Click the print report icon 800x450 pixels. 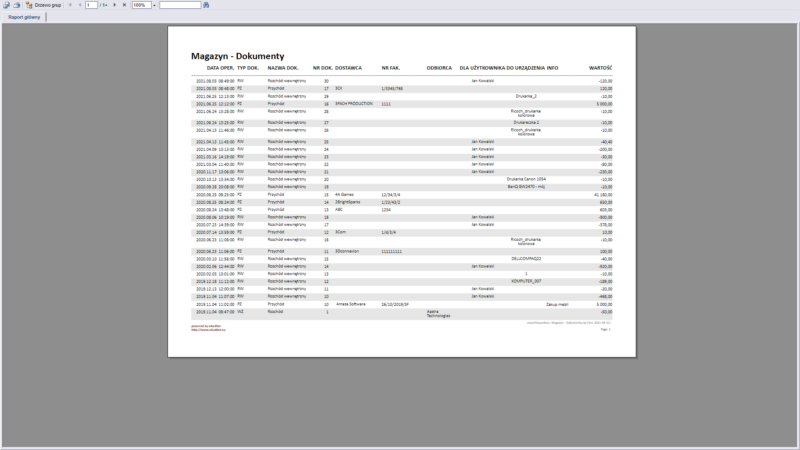click(16, 5)
